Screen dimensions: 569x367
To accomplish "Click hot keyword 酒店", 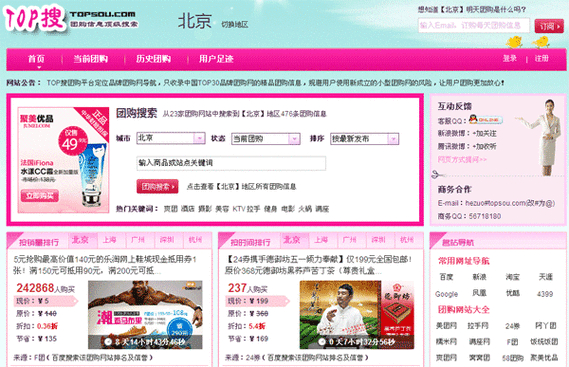I will click(x=188, y=209).
